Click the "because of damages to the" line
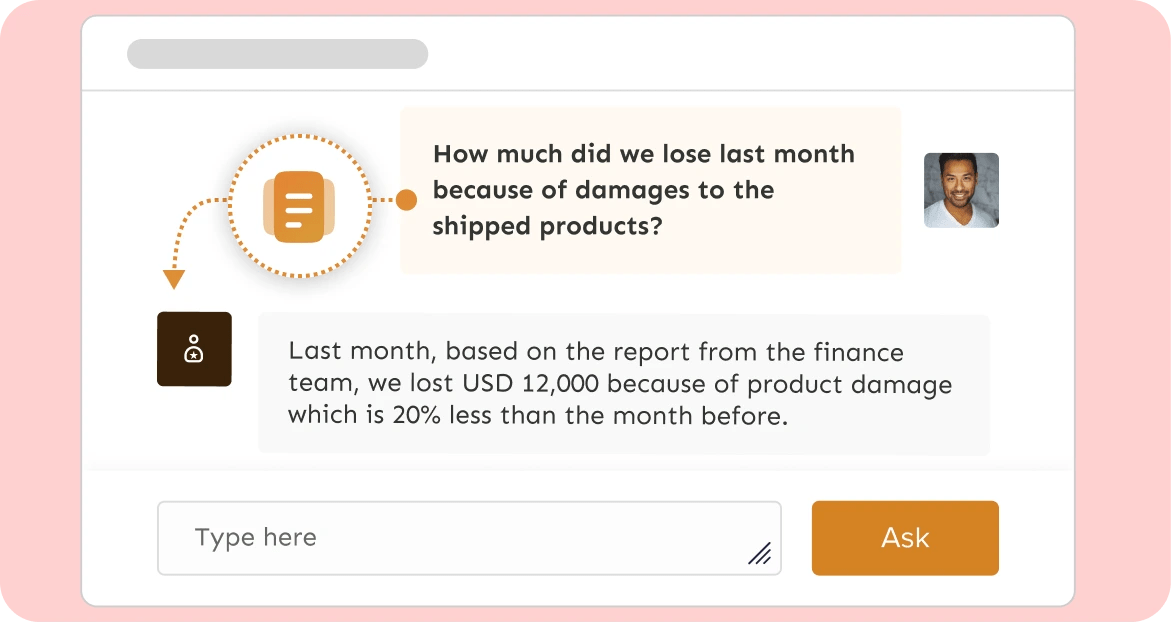 (603, 190)
